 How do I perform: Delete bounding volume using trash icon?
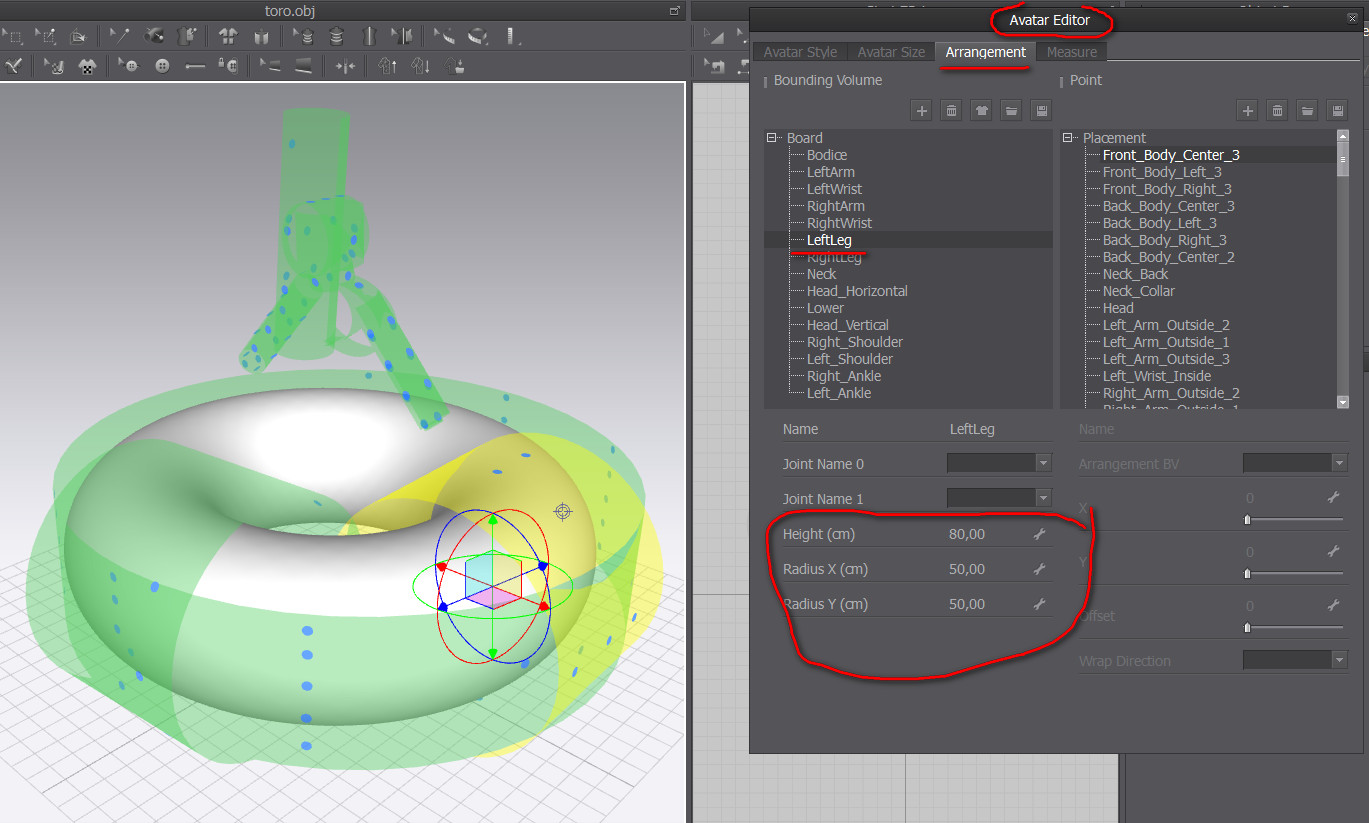coord(952,111)
